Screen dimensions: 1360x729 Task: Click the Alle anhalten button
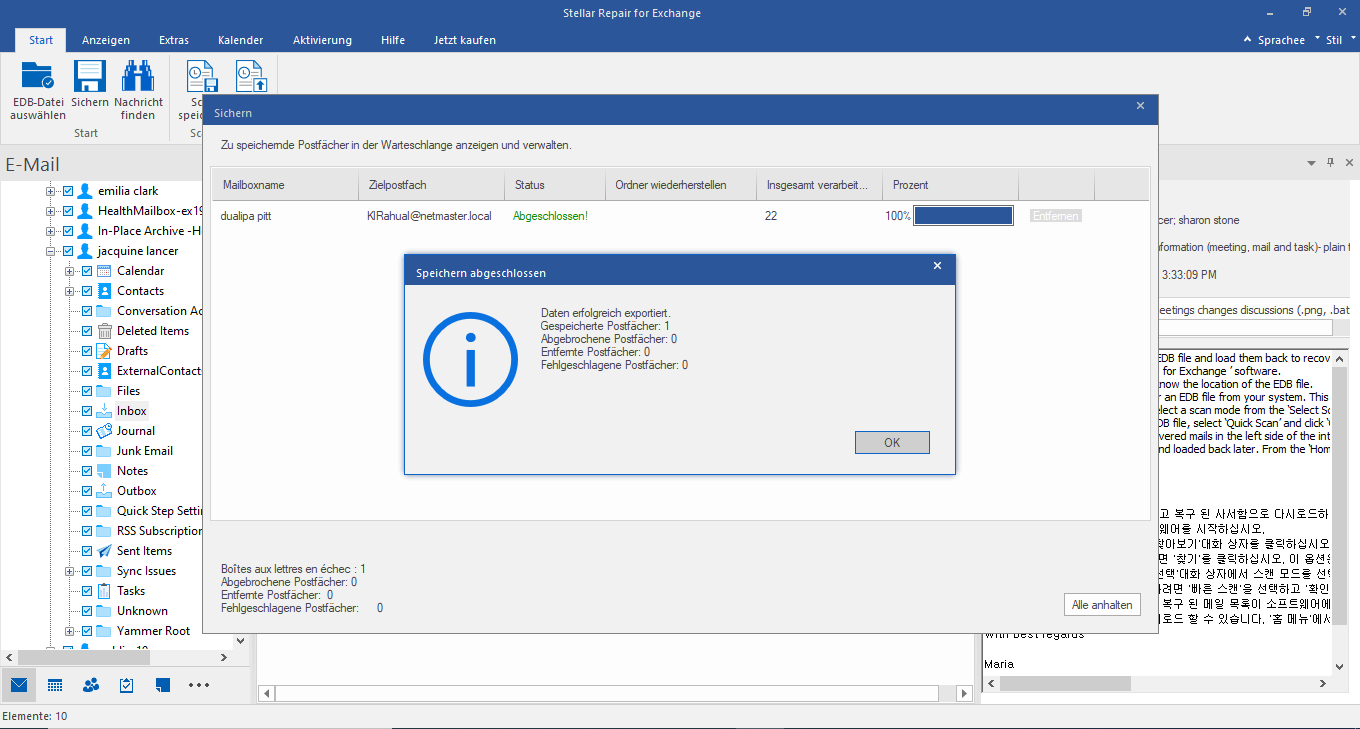coord(1101,605)
